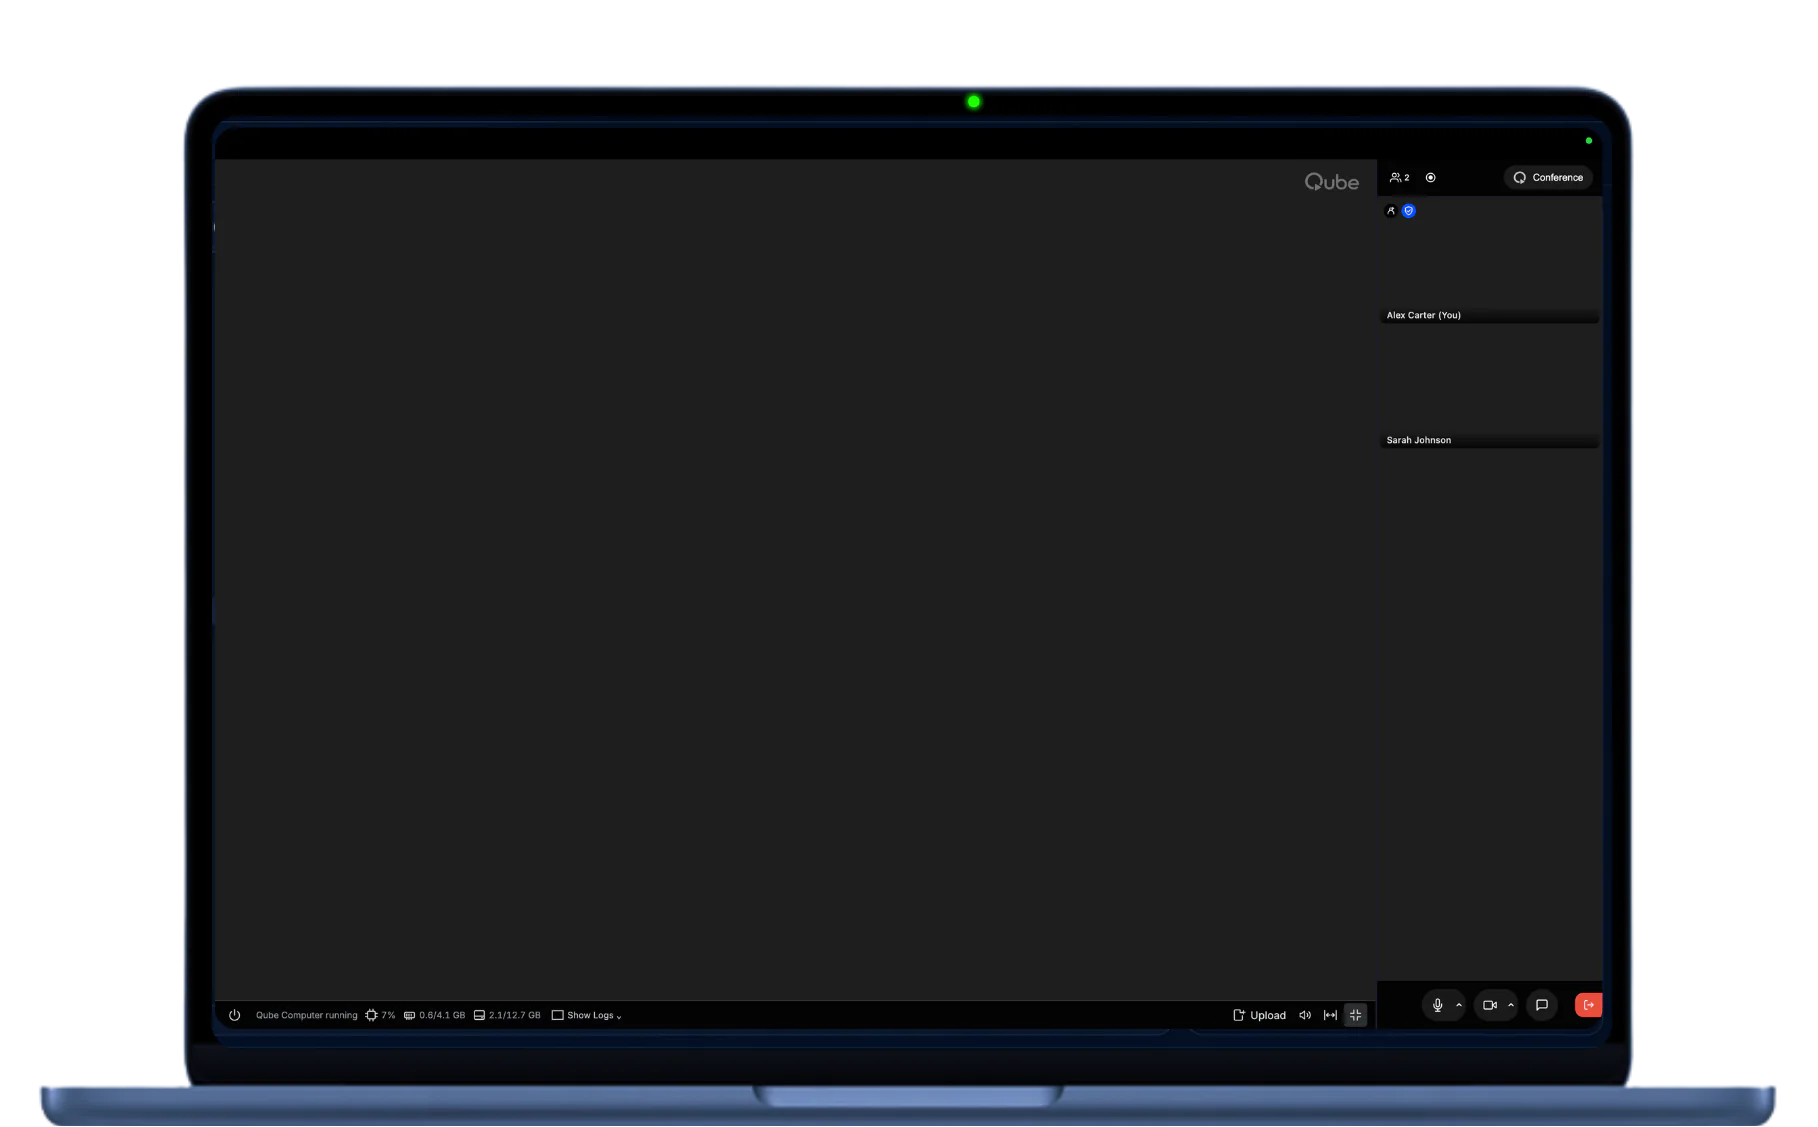Leave the session with red exit button
The image size is (1818, 1127).
click(1588, 1005)
